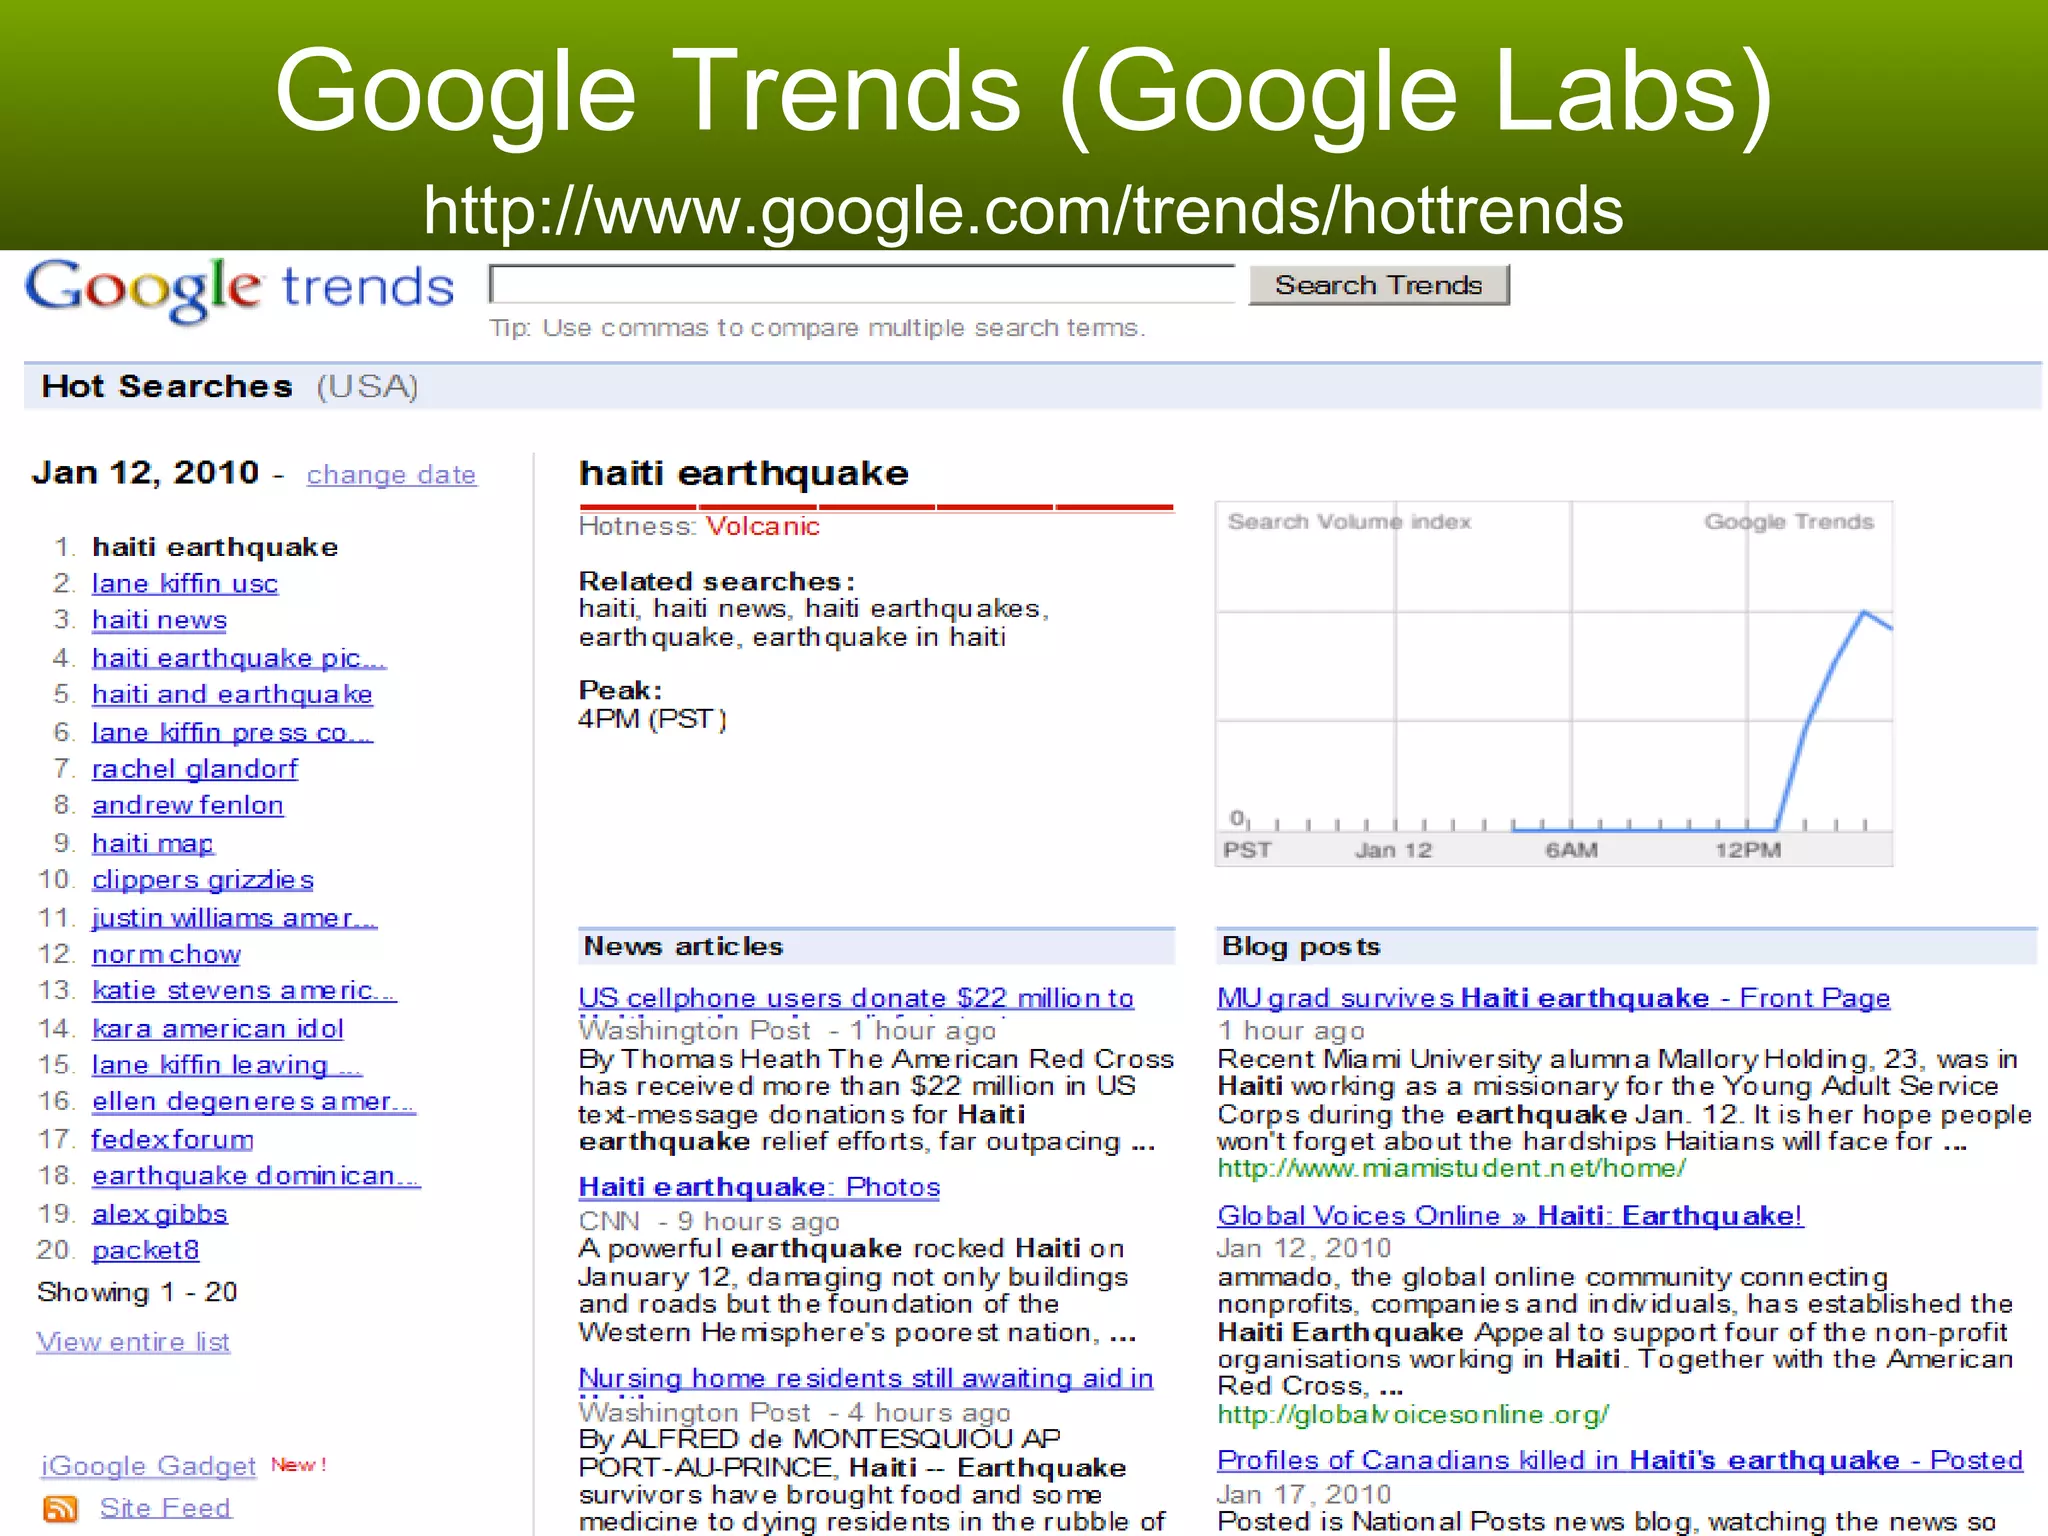Select 'katie stevens americ...' hot search
This screenshot has width=2048, height=1536.
[244, 990]
